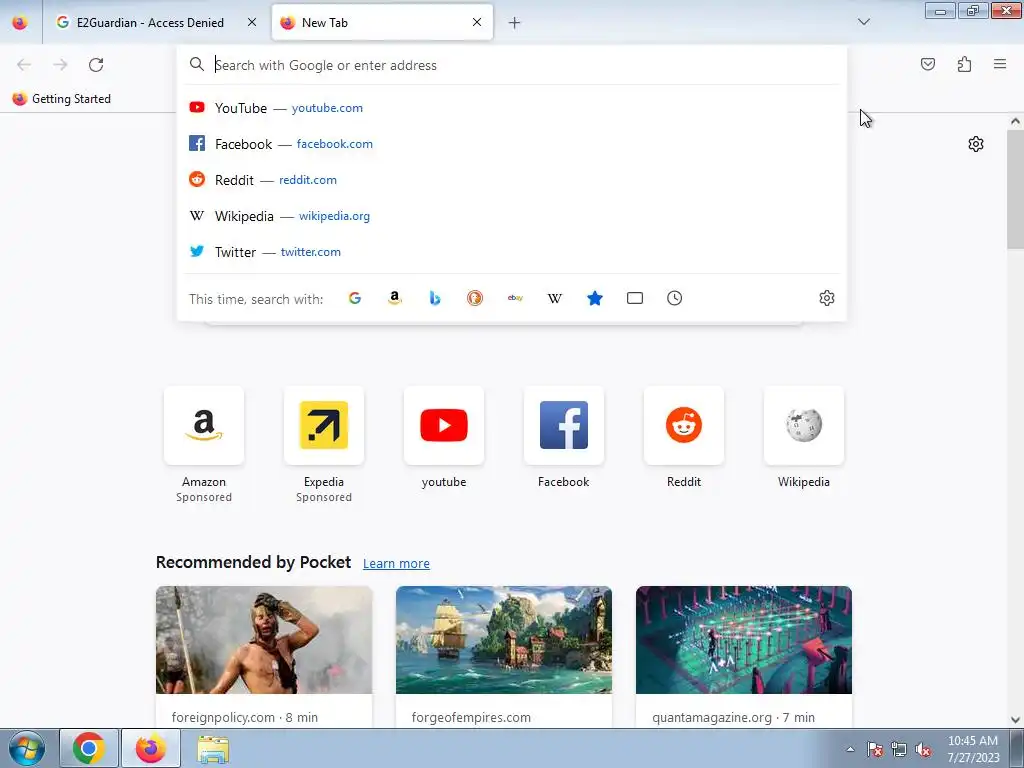This screenshot has height=768, width=1024.
Task: Open the taskbar clock showing 10:45 AM
Action: [x=973, y=749]
